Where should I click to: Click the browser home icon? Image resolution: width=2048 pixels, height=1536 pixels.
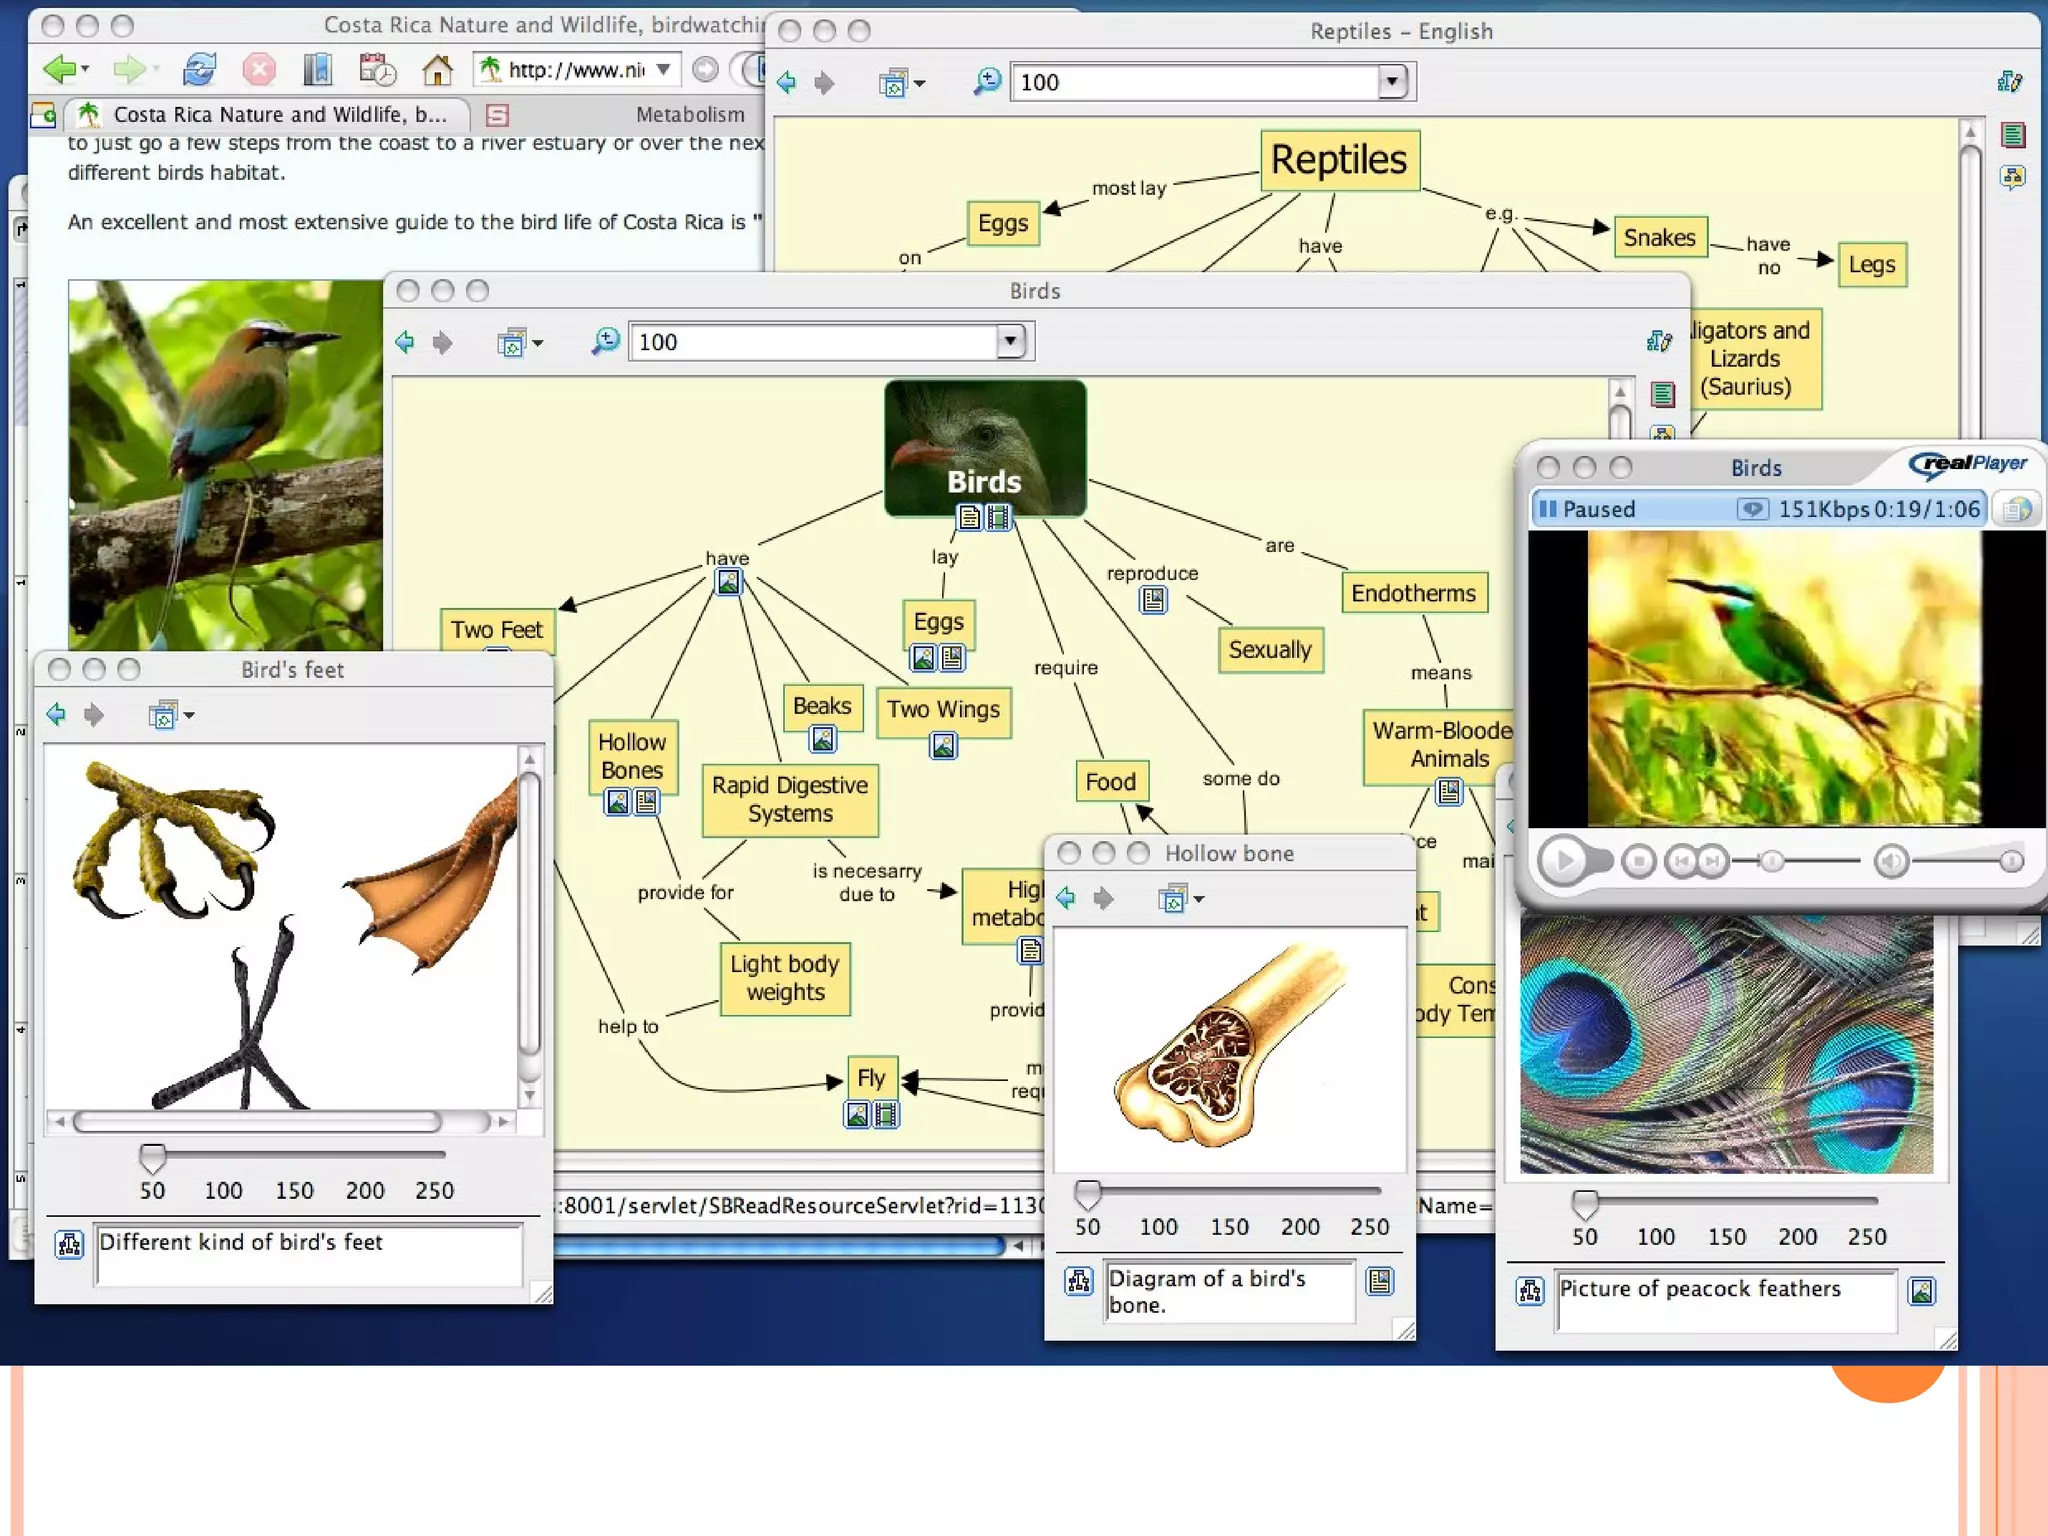[437, 70]
